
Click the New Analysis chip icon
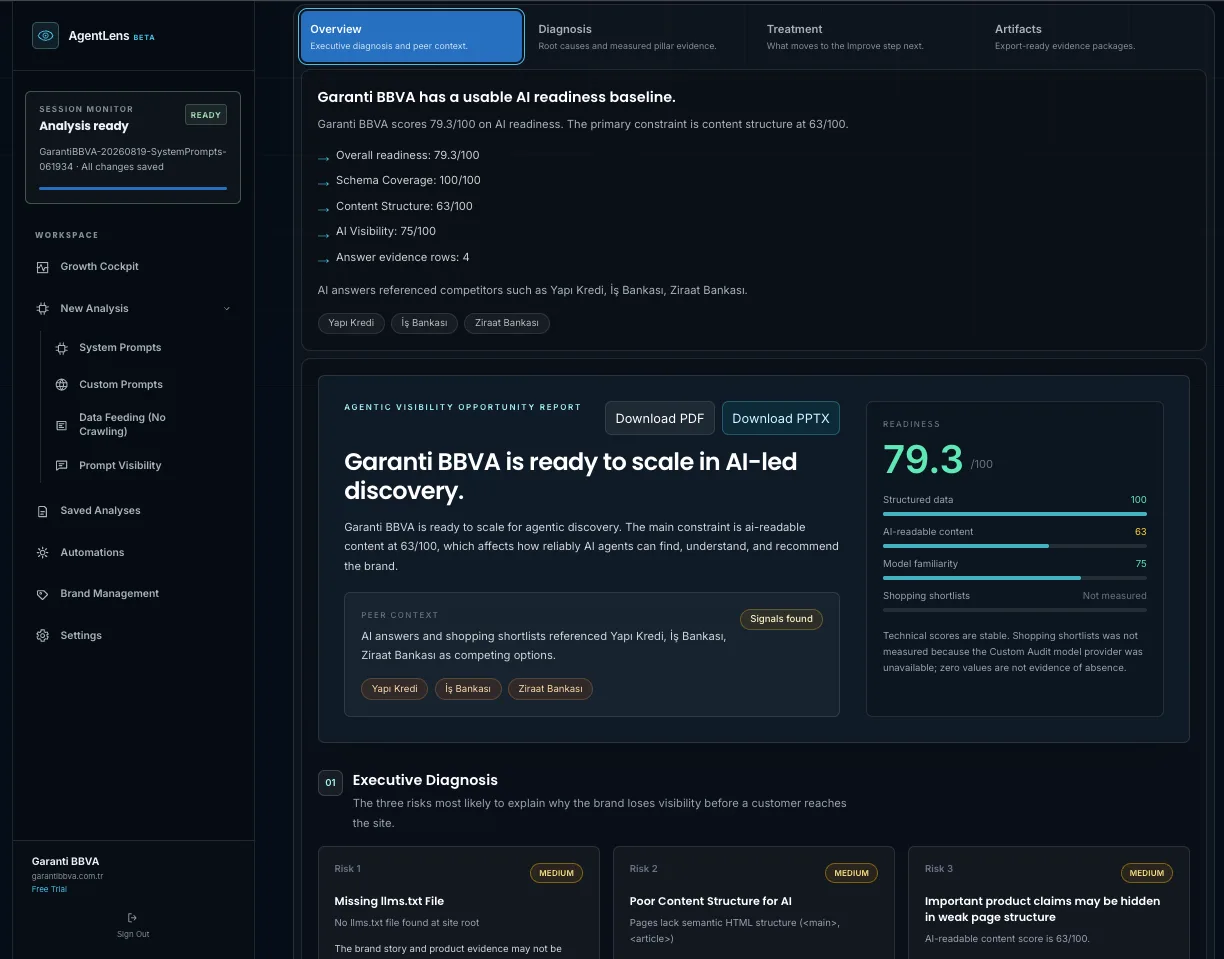pyautogui.click(x=42, y=309)
